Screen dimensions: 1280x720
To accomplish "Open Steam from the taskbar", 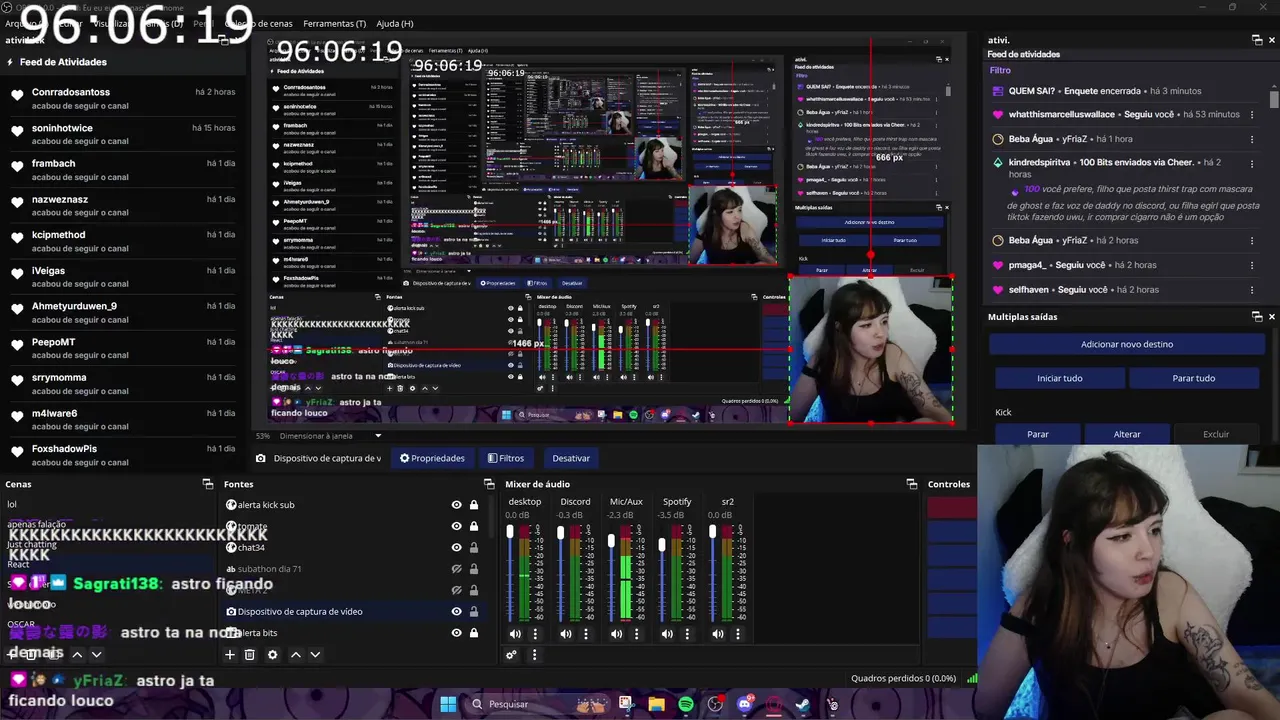I will coord(802,704).
